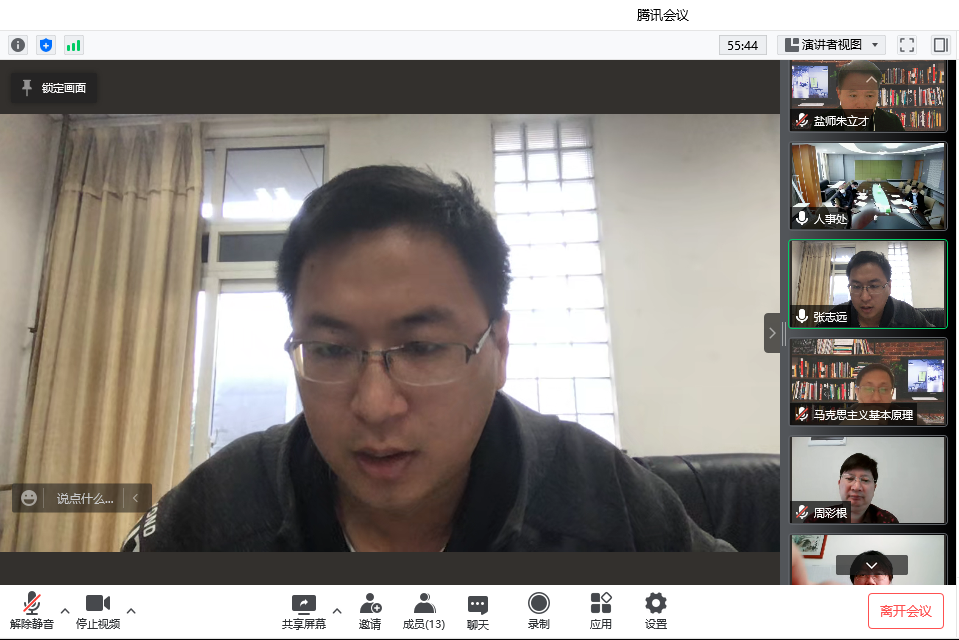
Task: Open the 应用 apps menu
Action: (600, 611)
